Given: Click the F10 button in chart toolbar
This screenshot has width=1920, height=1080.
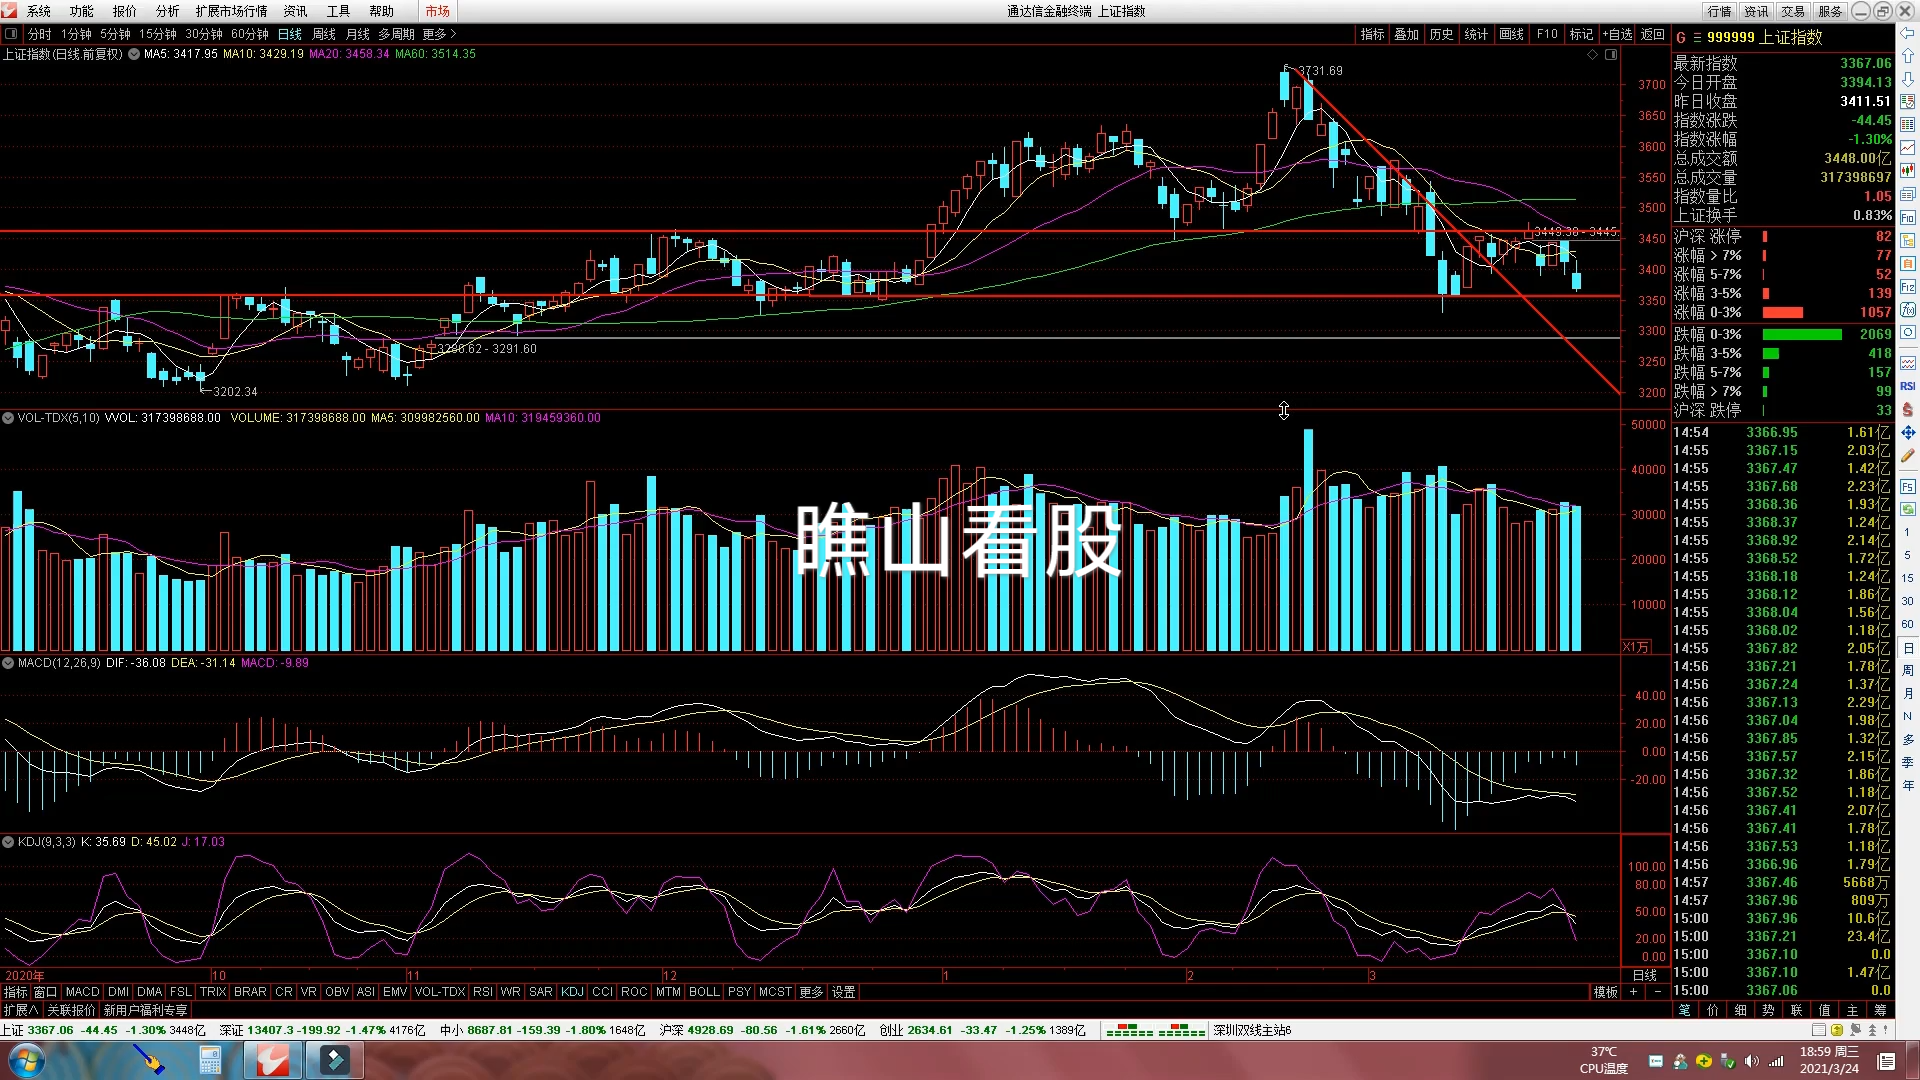Looking at the screenshot, I should click(x=1547, y=34).
